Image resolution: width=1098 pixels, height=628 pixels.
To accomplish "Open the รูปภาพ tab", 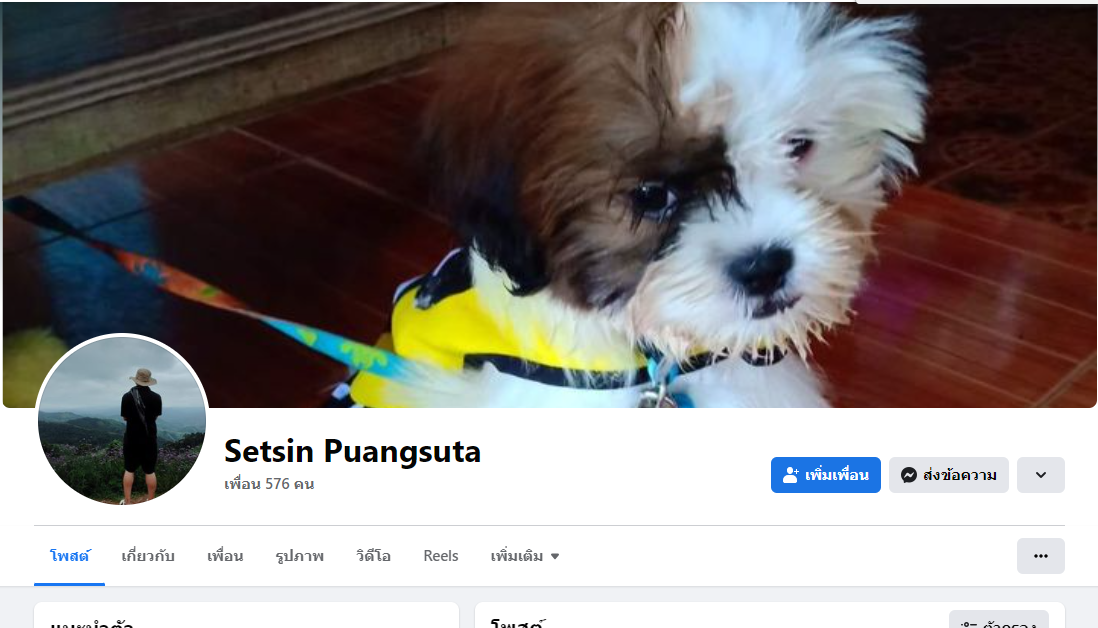I will point(299,556).
